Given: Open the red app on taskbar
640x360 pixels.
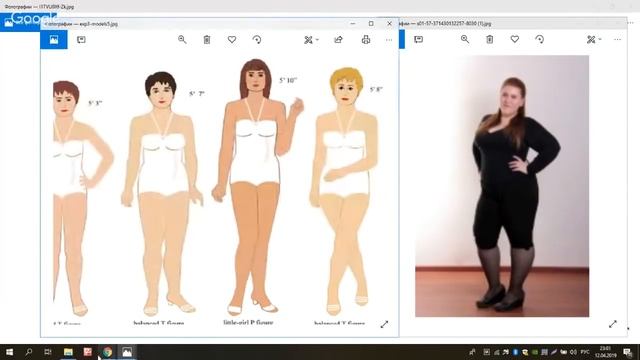Looking at the screenshot, I should coord(87,352).
